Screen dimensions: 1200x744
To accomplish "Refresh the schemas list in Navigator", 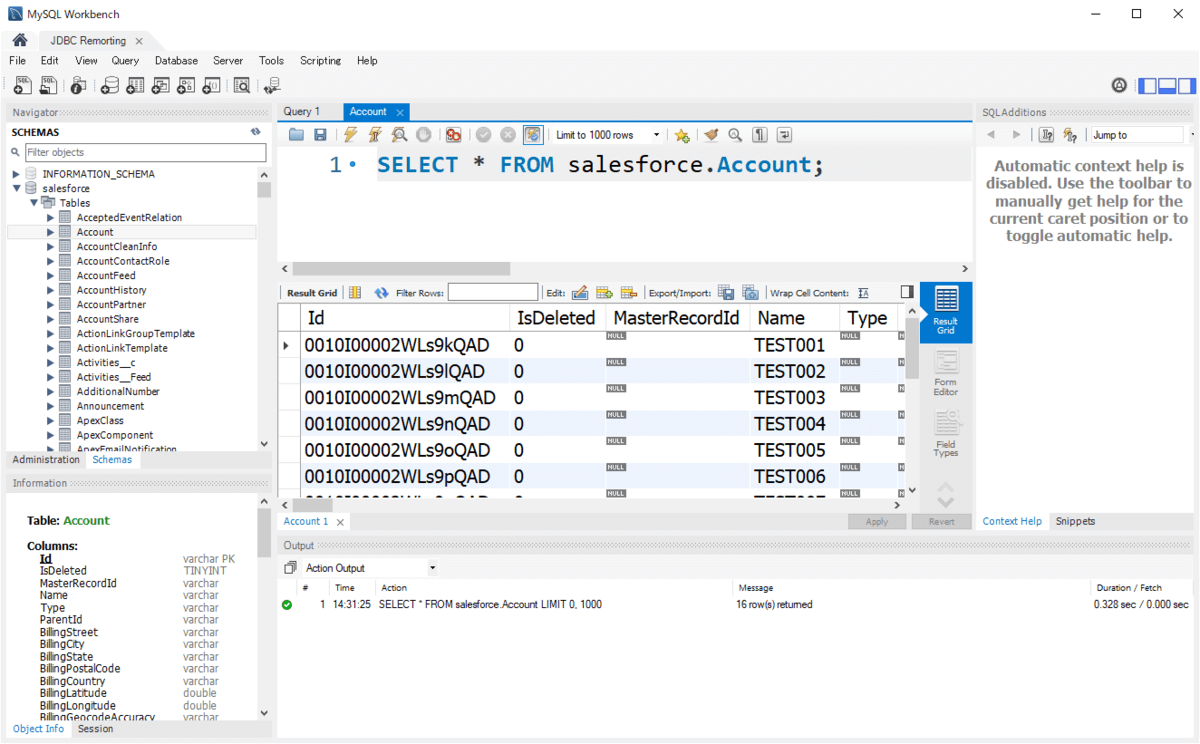I will click(x=256, y=132).
